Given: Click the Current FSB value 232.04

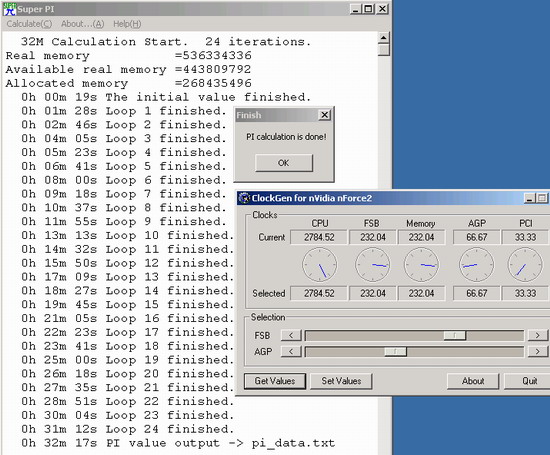Looking at the screenshot, I should pyautogui.click(x=373, y=237).
